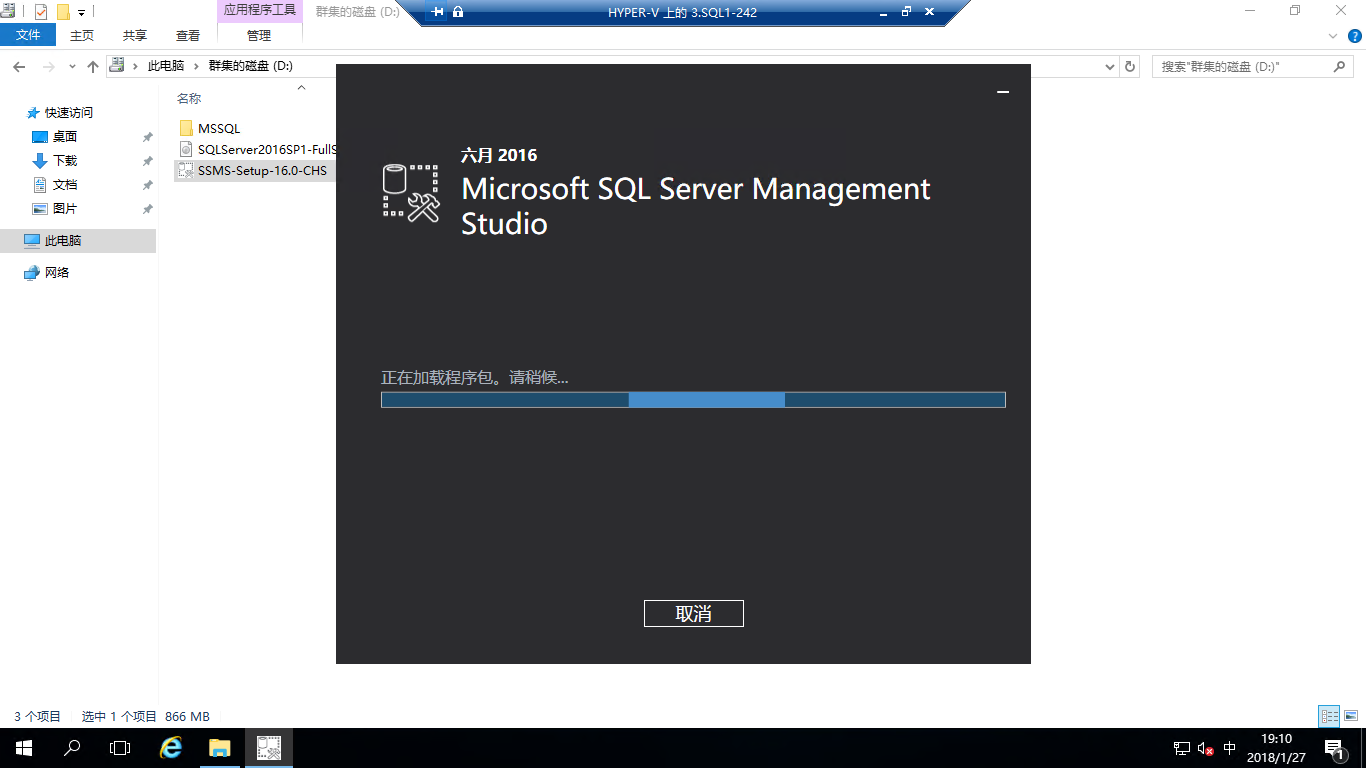The height and width of the screenshot is (768, 1366).
Task: Go forward in File Explorer
Action: [49, 66]
